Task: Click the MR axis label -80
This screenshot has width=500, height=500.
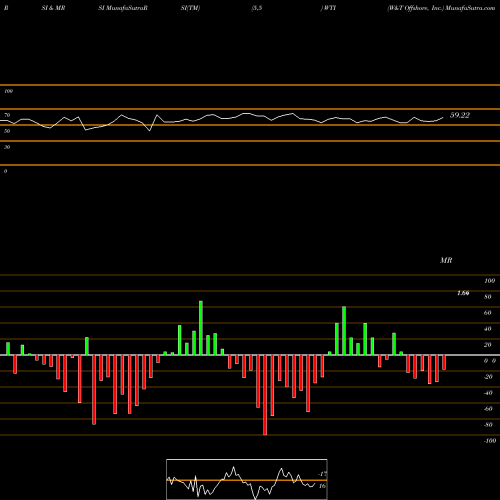Action: click(x=488, y=425)
